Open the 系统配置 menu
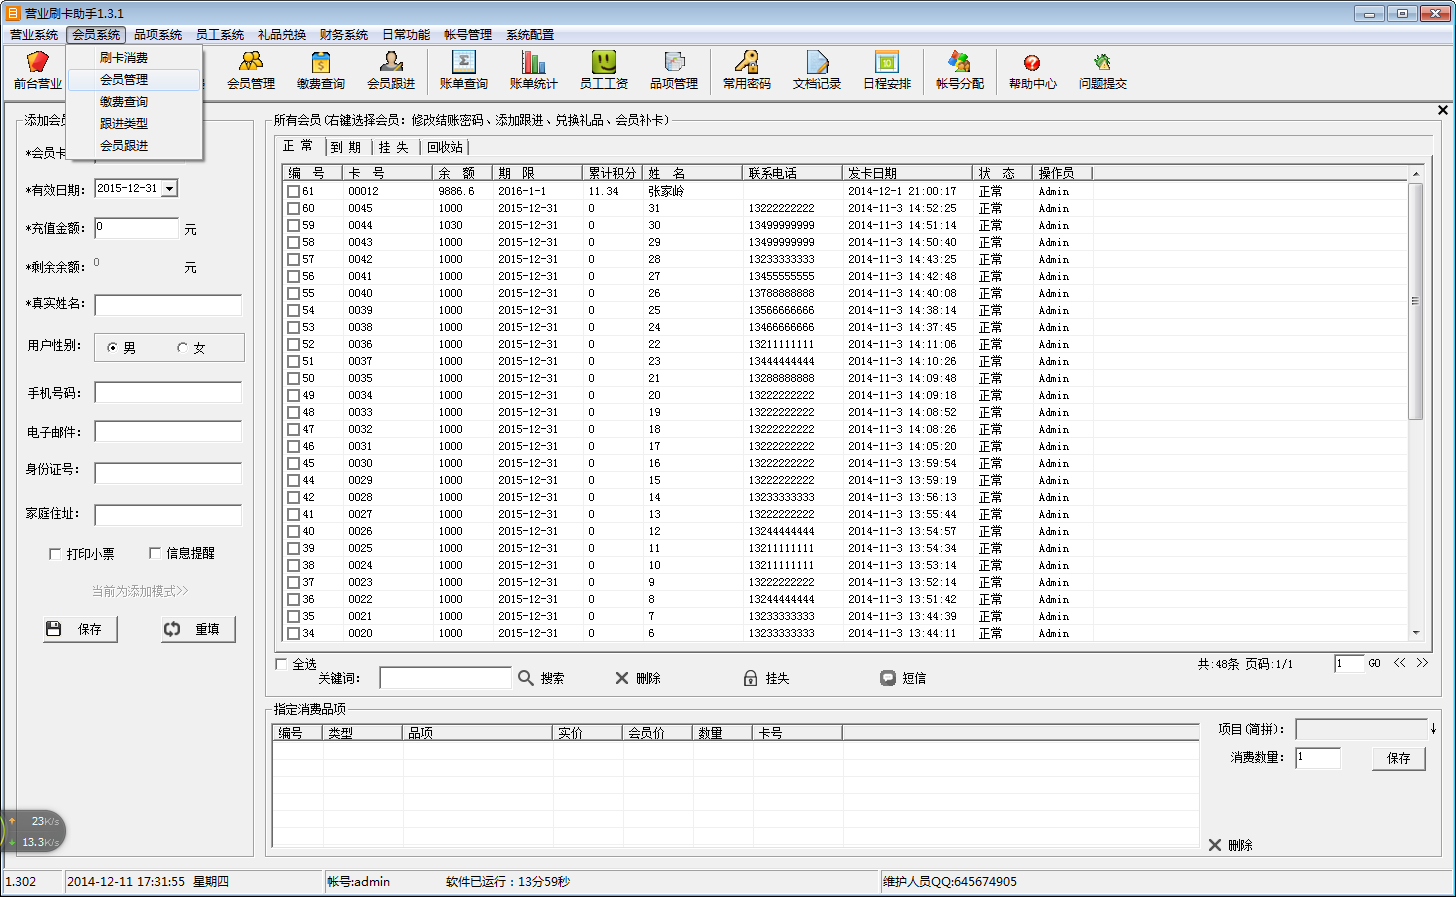This screenshot has width=1456, height=897. [x=530, y=35]
